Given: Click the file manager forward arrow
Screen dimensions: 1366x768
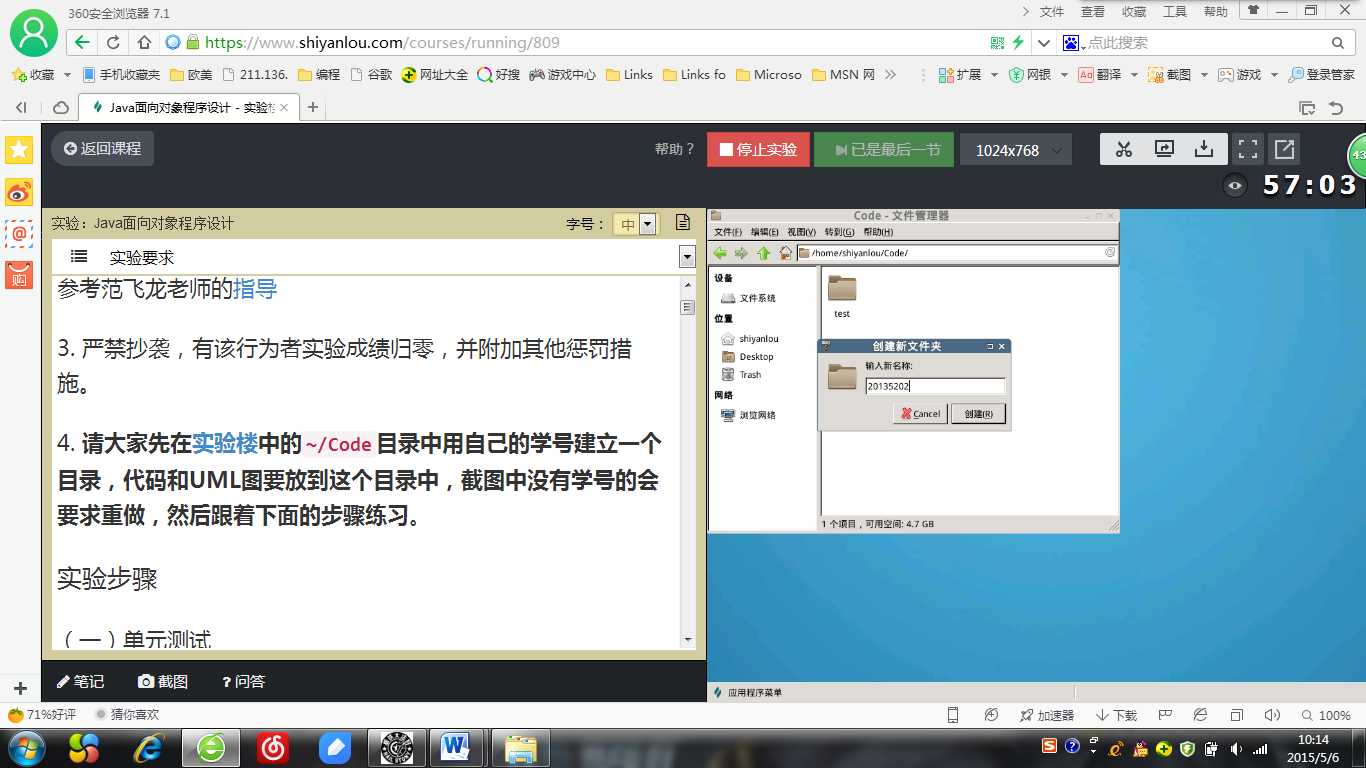Looking at the screenshot, I should [741, 253].
